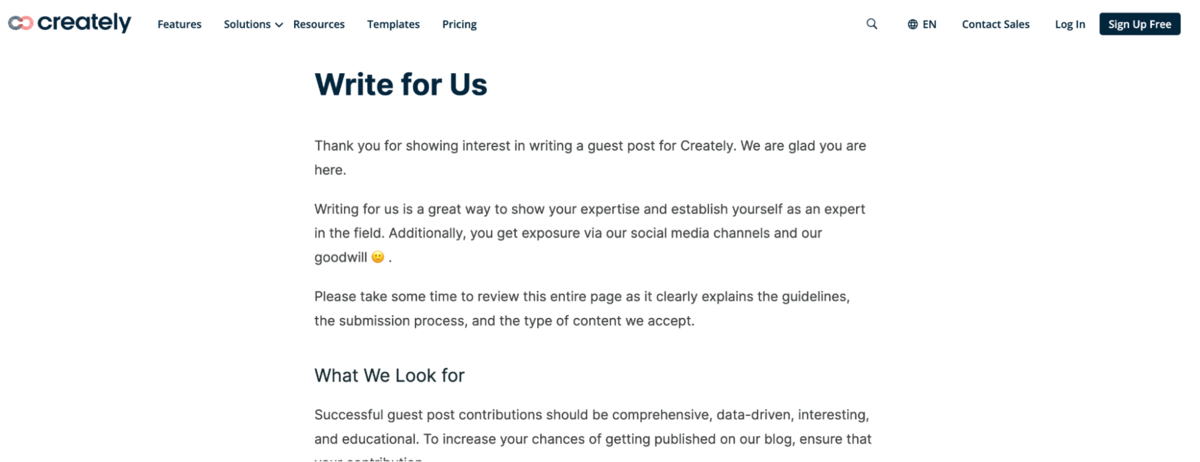The height and width of the screenshot is (462, 1200).
Task: Click the paragraph starting 'Thank you for showing'
Action: click(590, 157)
